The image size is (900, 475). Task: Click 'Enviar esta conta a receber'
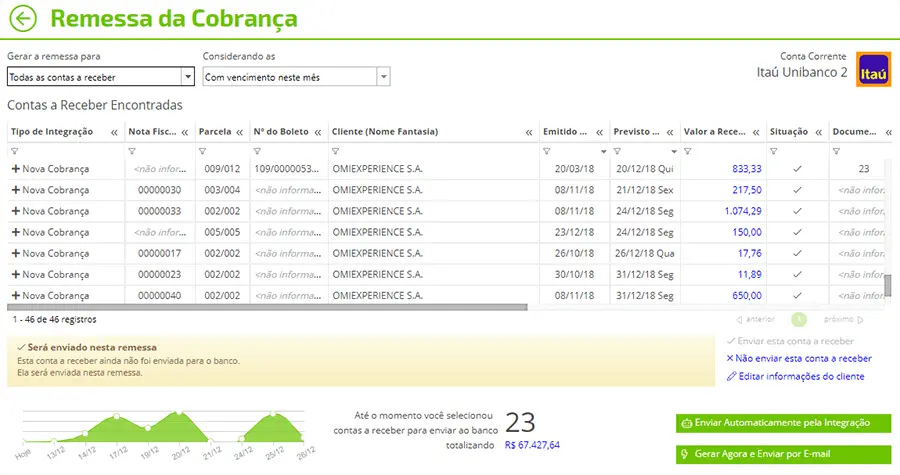(790, 341)
